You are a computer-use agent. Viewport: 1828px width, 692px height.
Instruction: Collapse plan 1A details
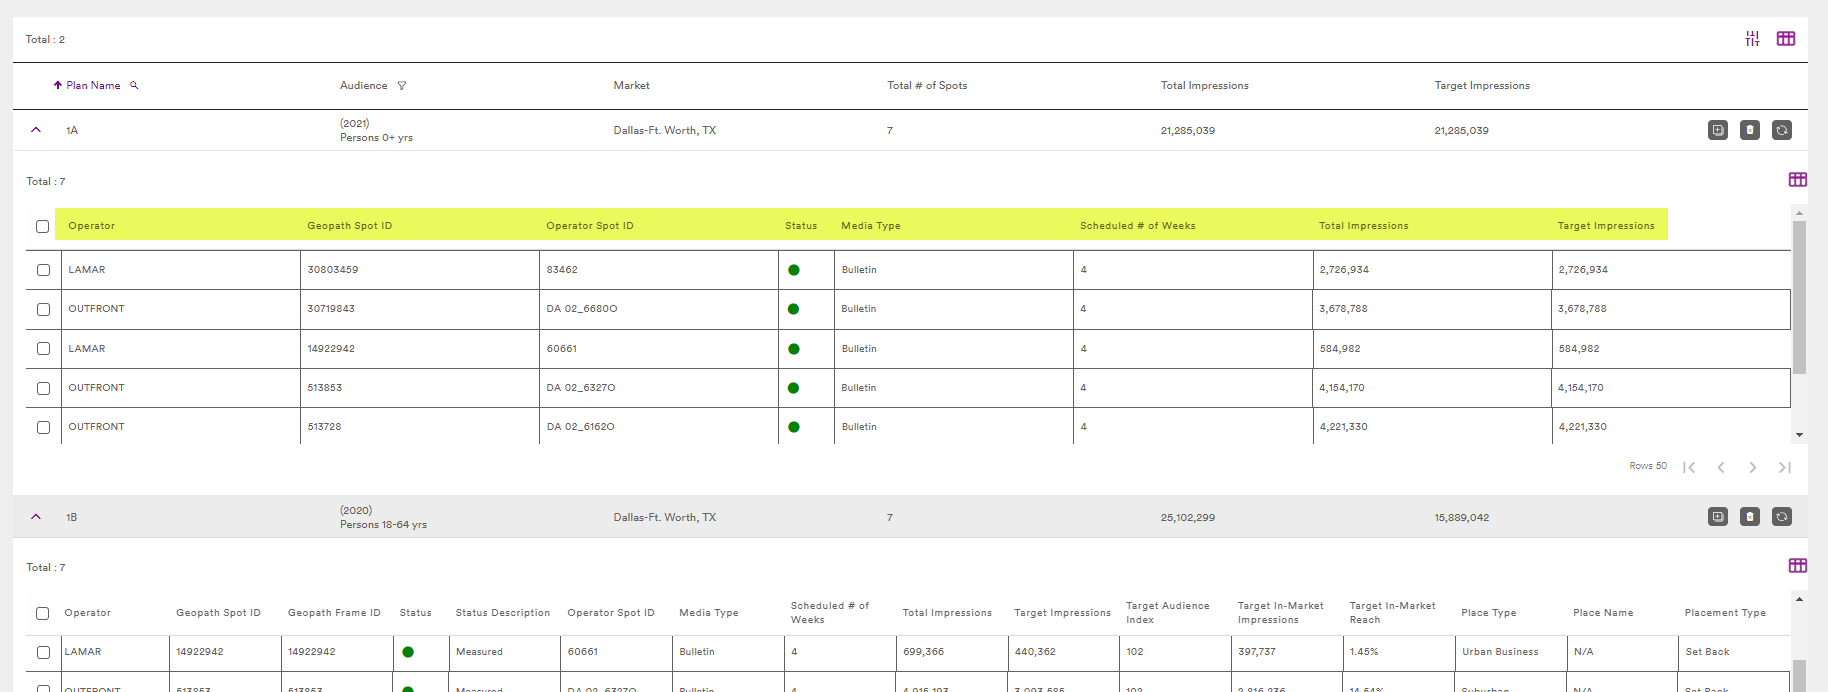pyautogui.click(x=36, y=130)
